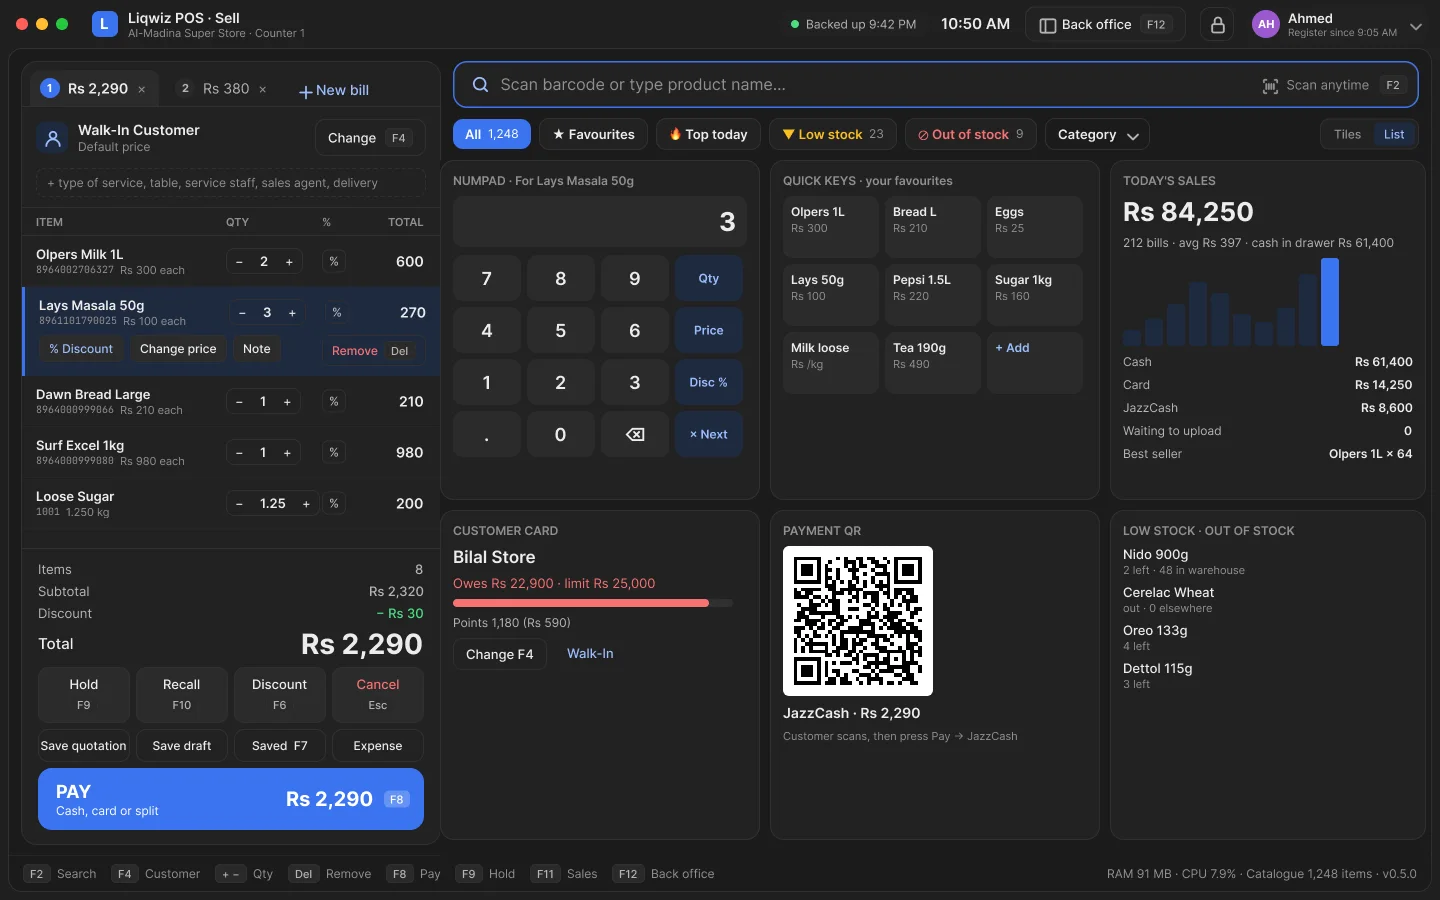This screenshot has height=900, width=1440.
Task: Click the backspace key on numpad
Action: [635, 435]
